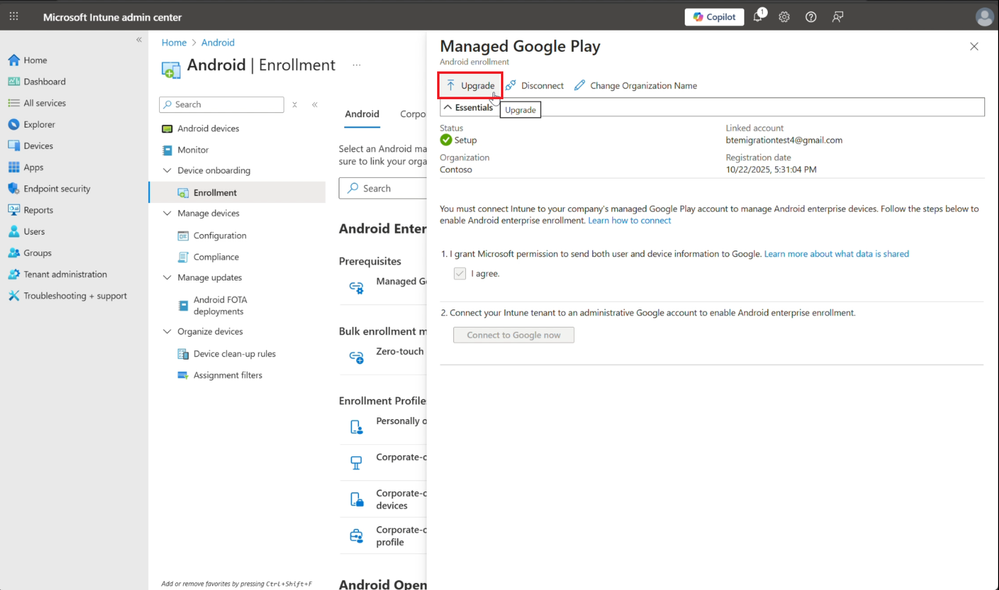999x590 pixels.
Task: Open Devices in left navigation
Action: coord(31,146)
